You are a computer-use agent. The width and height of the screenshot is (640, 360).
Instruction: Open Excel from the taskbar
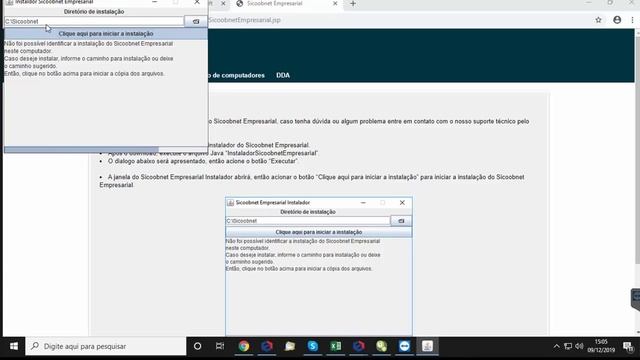[336, 346]
